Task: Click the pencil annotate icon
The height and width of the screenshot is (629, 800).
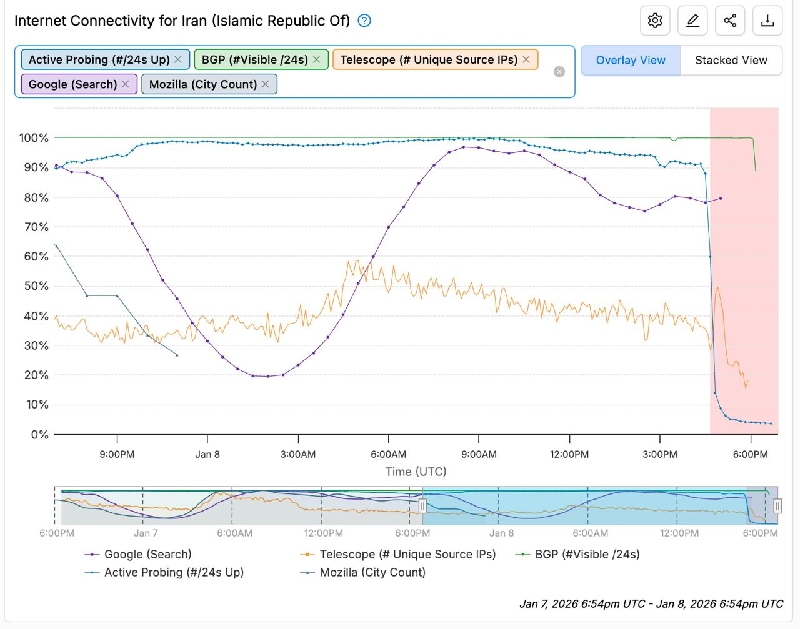Action: pos(692,21)
